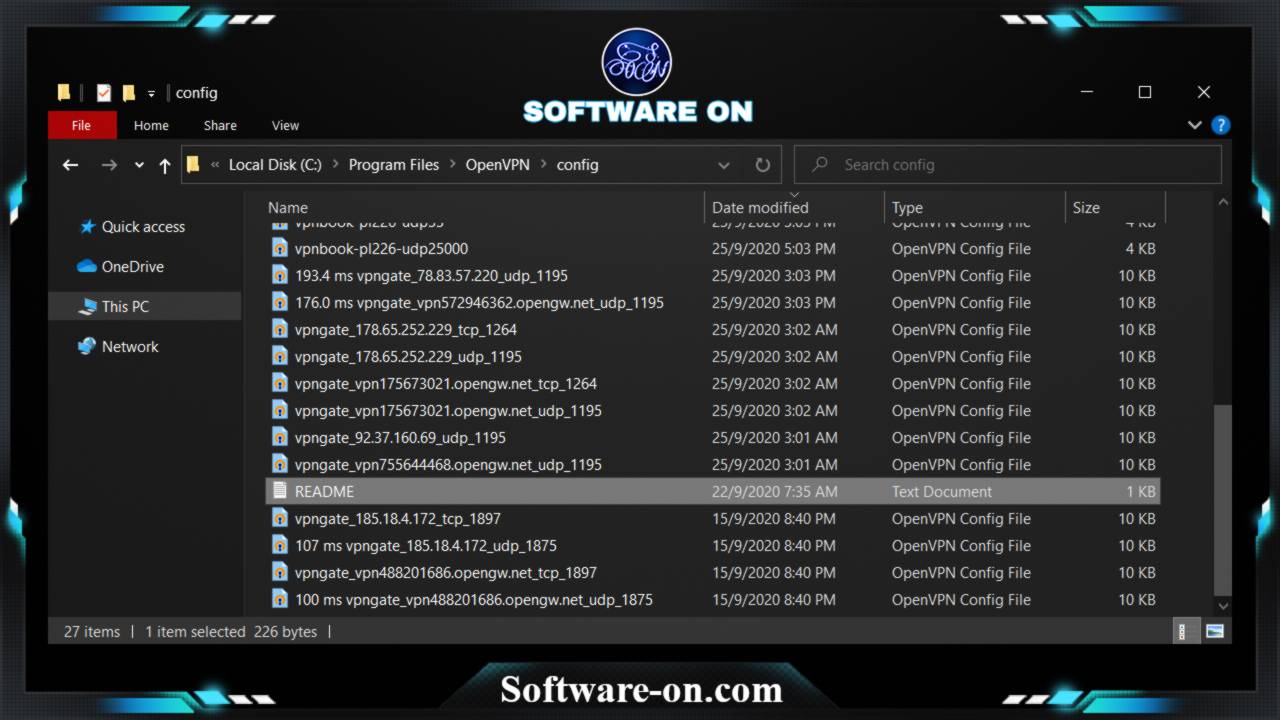Image resolution: width=1280 pixels, height=720 pixels.
Task: Select icon of 107 ms vpngate_185.18.4.172_udp_1875
Action: 280,545
